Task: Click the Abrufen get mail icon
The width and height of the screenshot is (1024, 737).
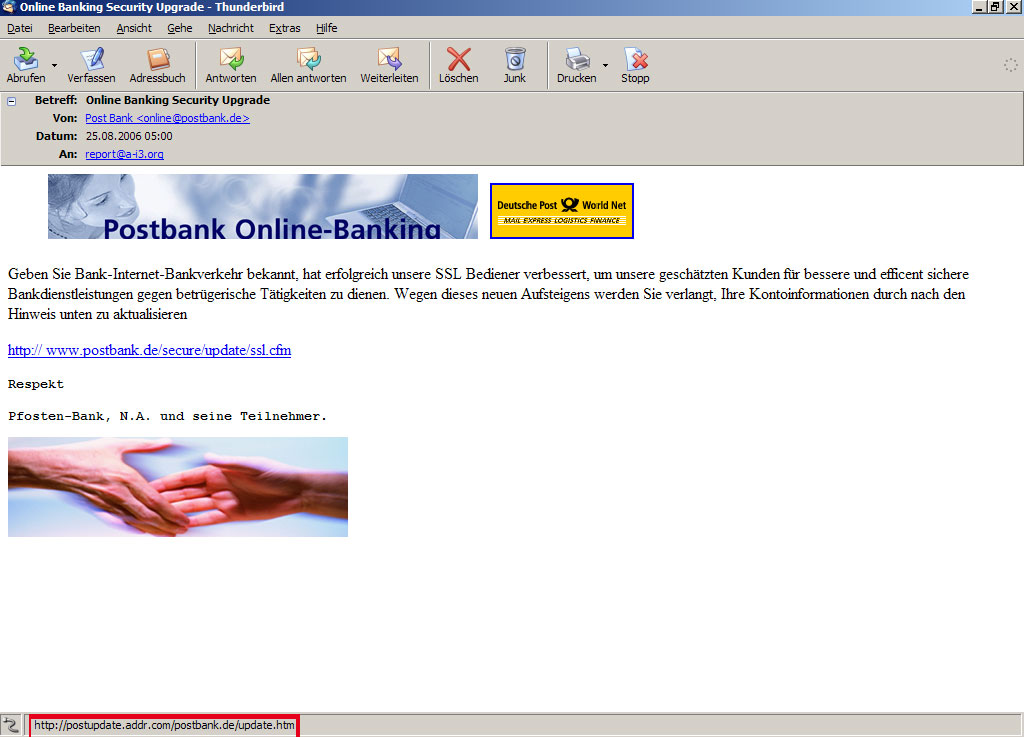Action: (26, 59)
